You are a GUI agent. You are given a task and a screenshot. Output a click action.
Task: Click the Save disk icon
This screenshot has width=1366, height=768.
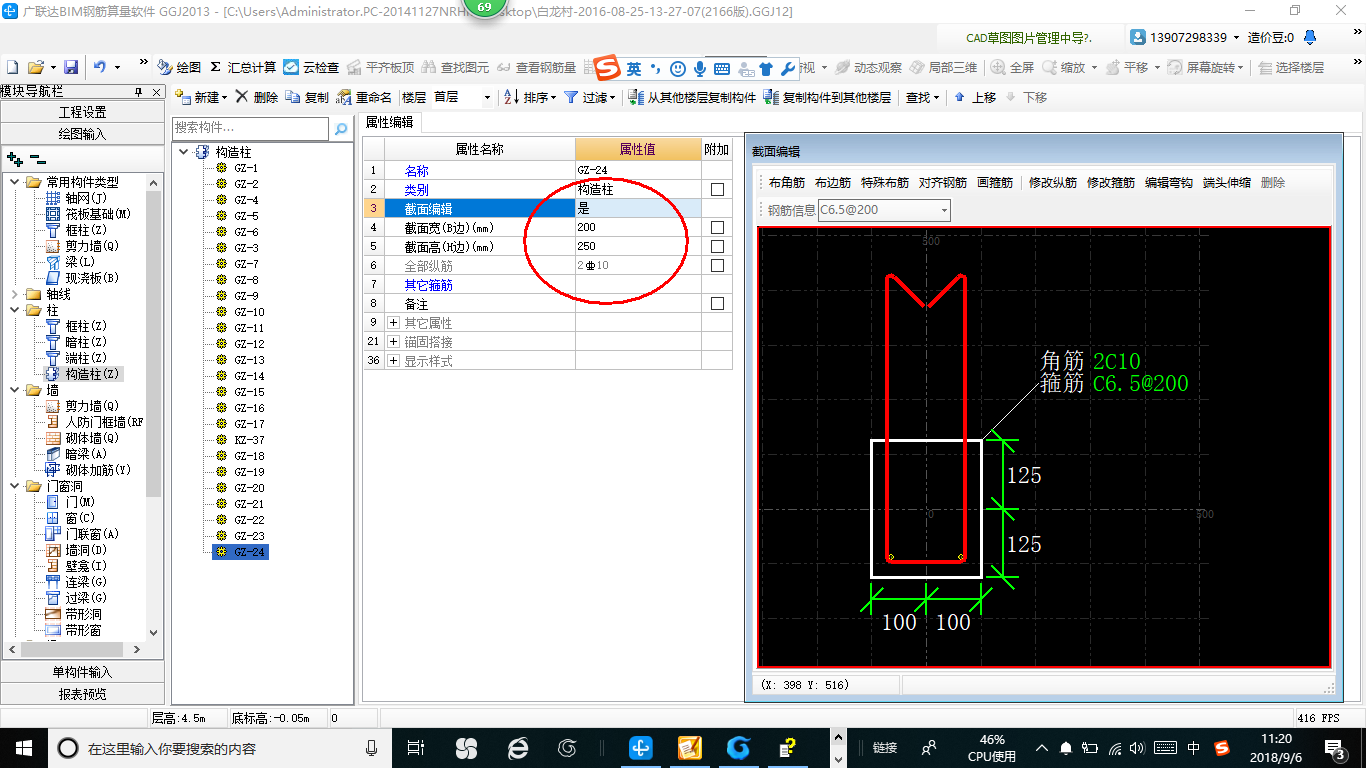tap(71, 67)
